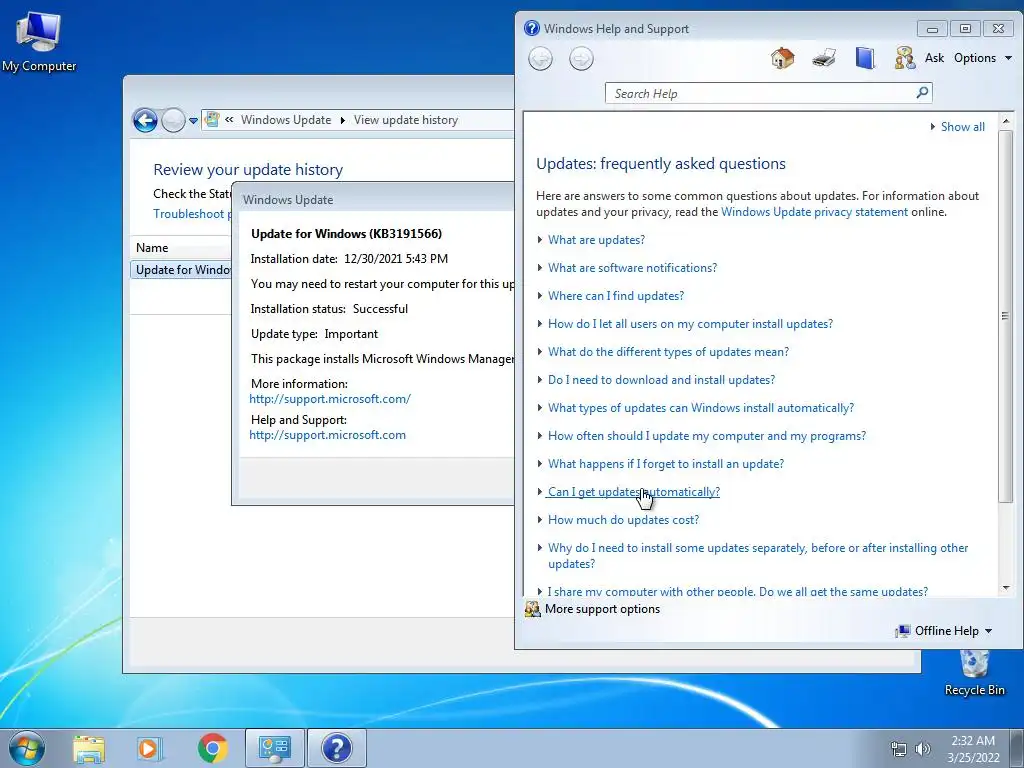This screenshot has width=1024, height=768.
Task: Click into the Search Help field
Action: [761, 93]
